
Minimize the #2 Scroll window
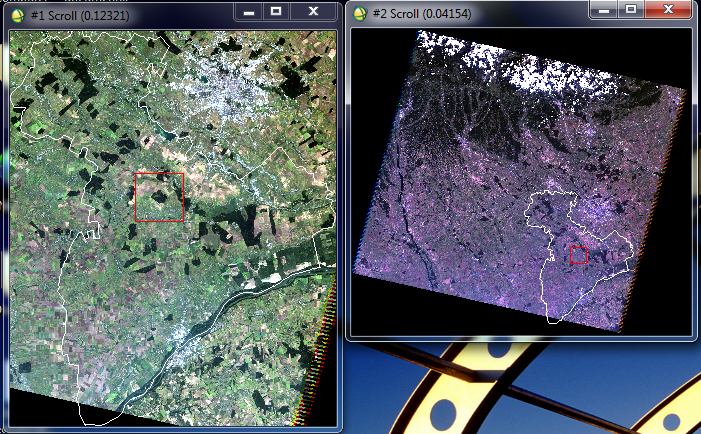tap(604, 9)
